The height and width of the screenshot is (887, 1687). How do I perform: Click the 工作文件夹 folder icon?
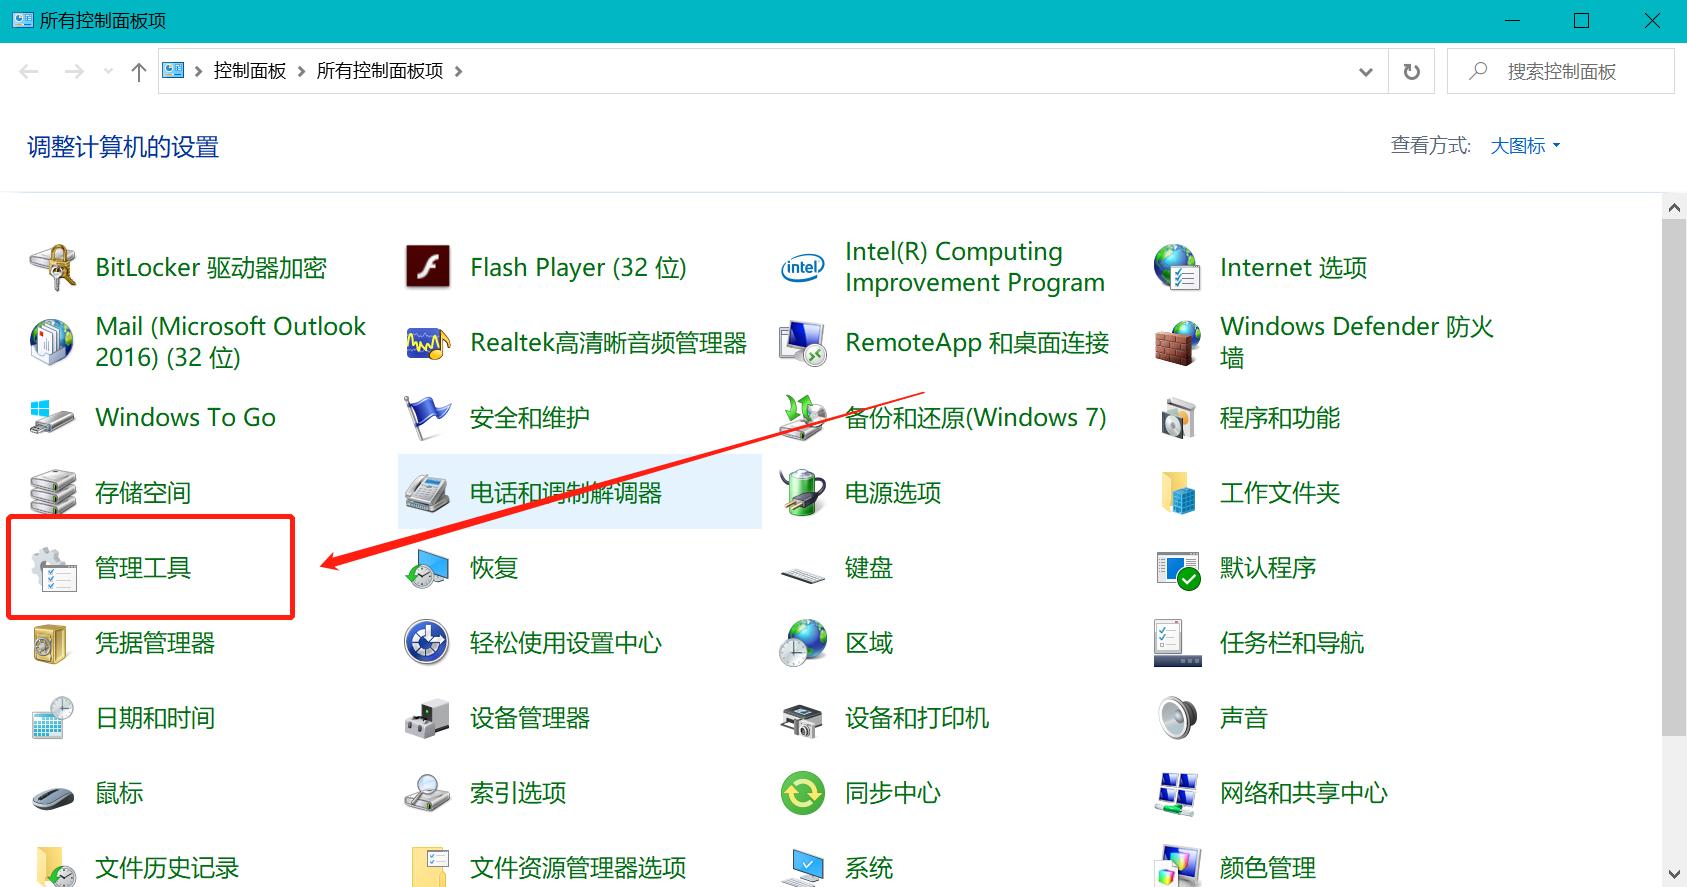click(1177, 492)
